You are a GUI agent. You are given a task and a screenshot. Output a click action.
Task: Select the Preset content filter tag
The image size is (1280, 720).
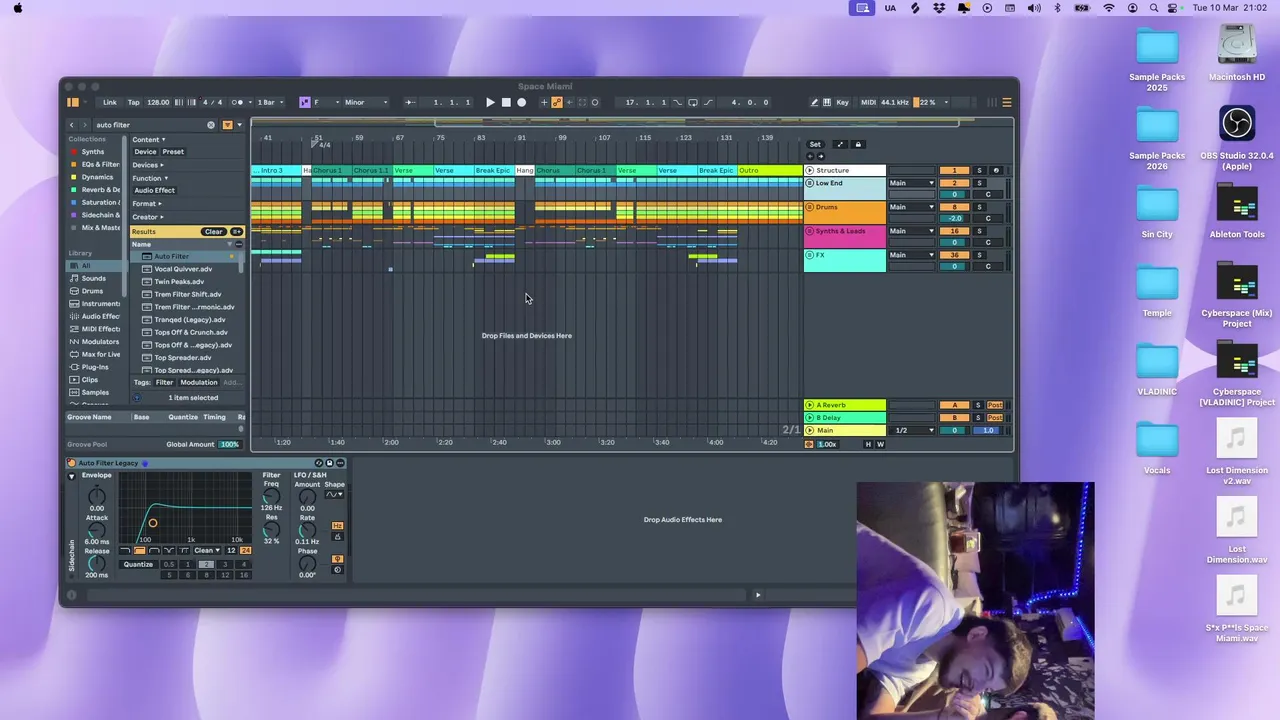(173, 152)
